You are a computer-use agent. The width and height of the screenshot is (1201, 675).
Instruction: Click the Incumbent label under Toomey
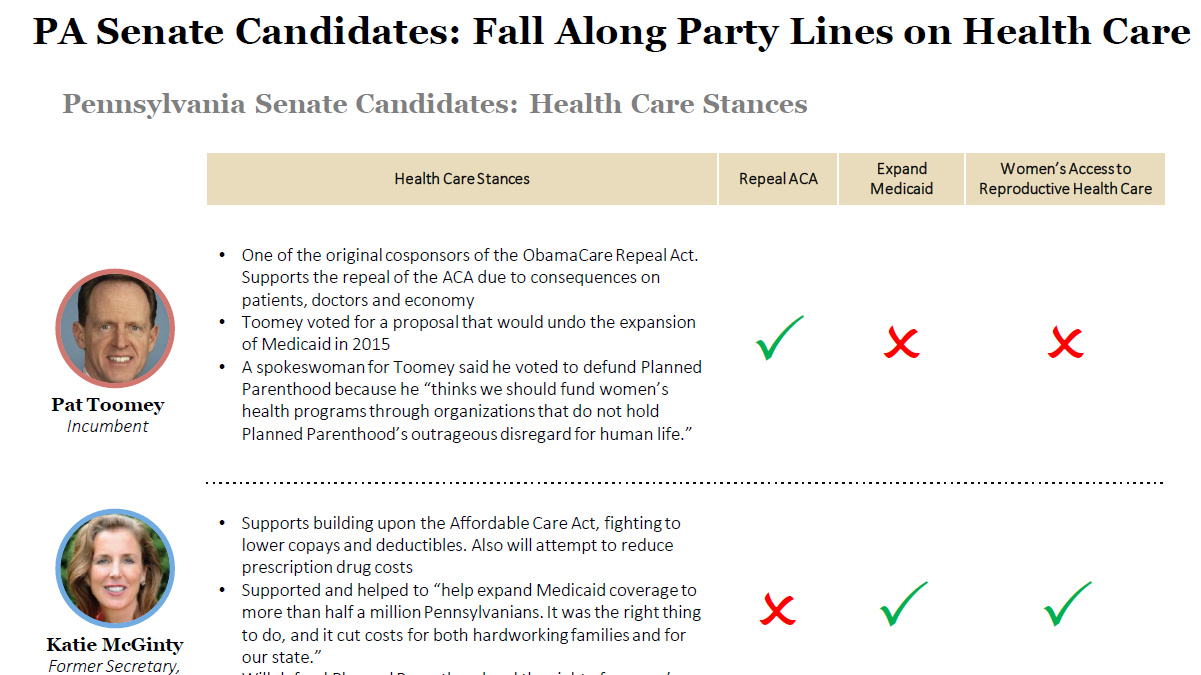pyautogui.click(x=108, y=426)
